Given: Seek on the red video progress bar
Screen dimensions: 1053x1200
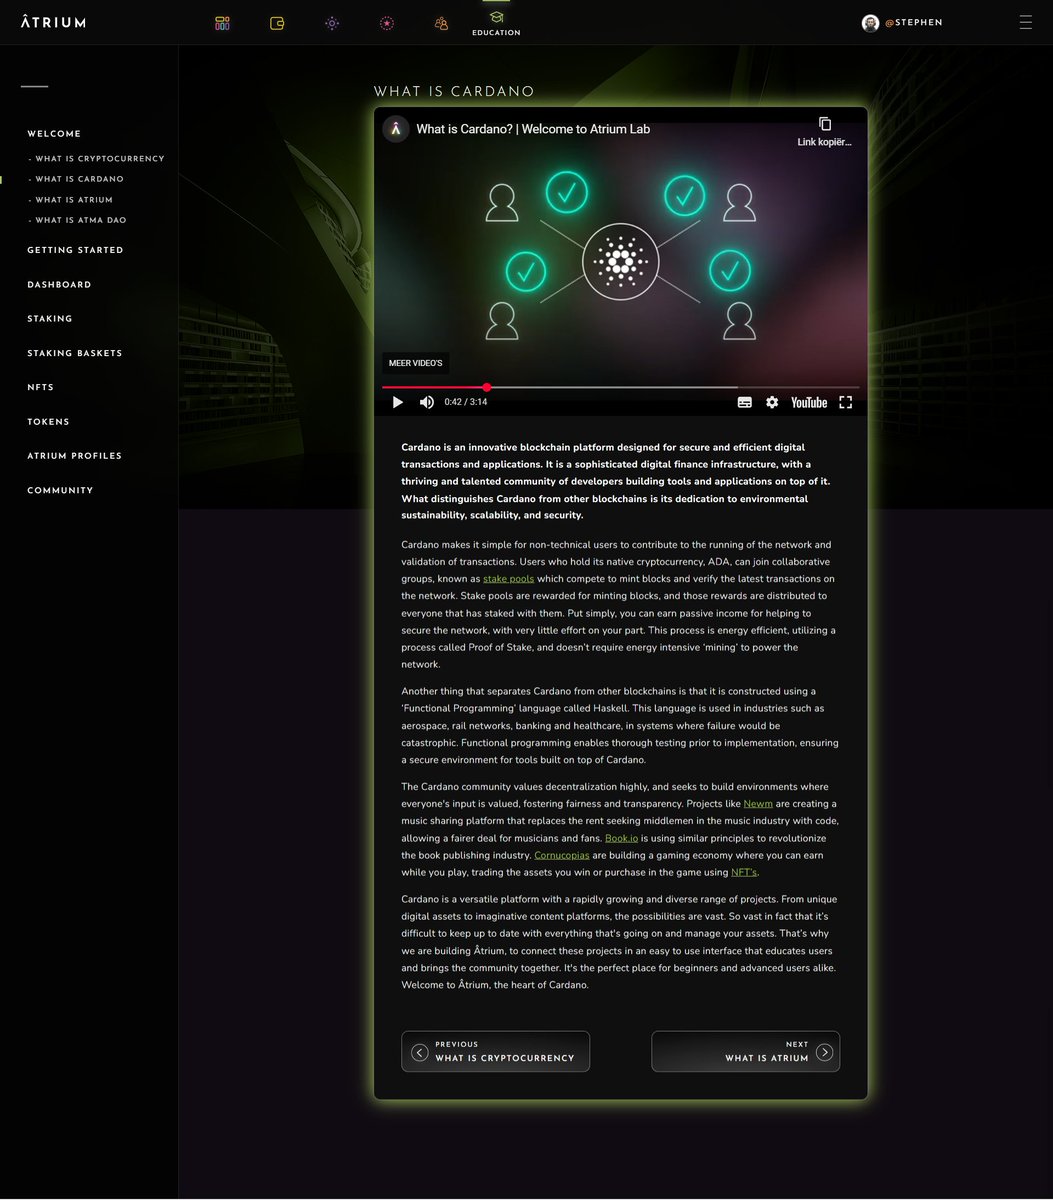Looking at the screenshot, I should (620, 387).
